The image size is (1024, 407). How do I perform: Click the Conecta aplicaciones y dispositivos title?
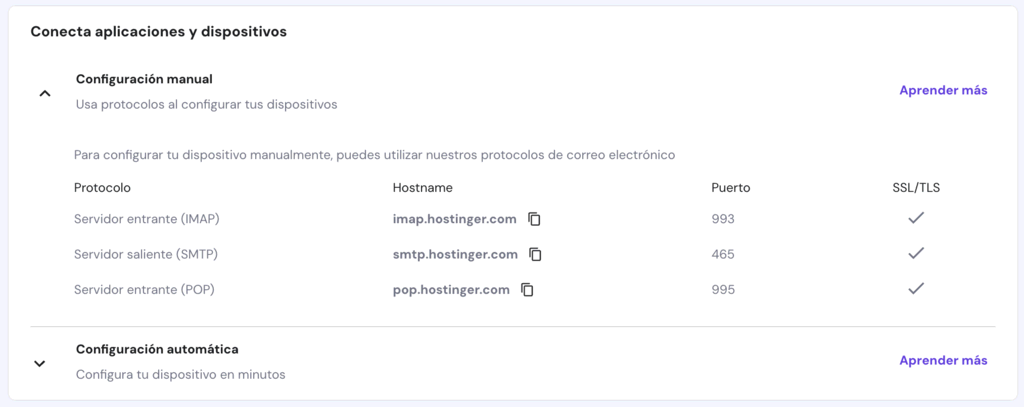point(159,32)
